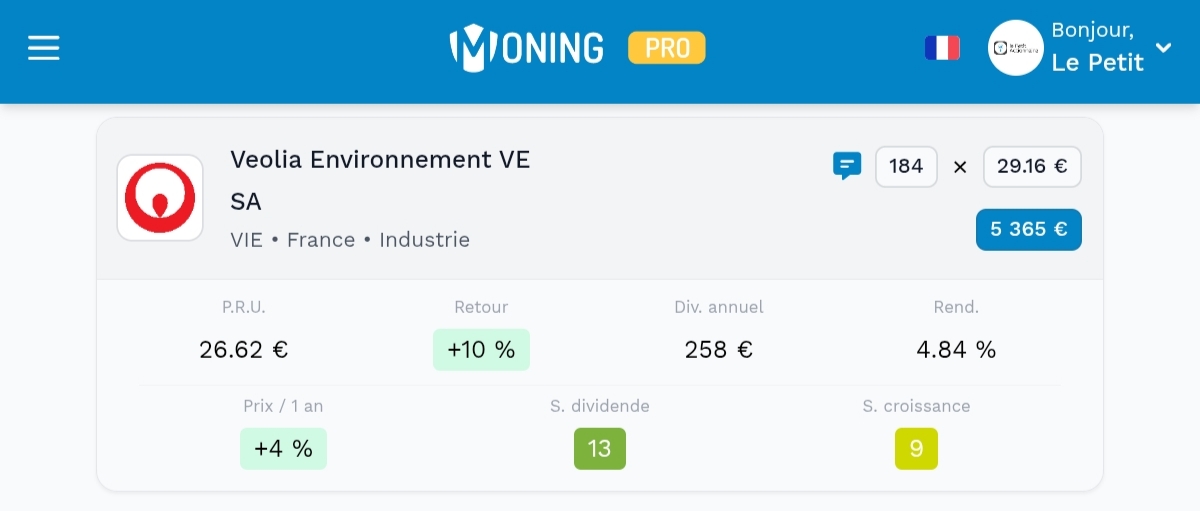Click the annual dividend value 258 €
This screenshot has height=511, width=1200.
click(718, 350)
